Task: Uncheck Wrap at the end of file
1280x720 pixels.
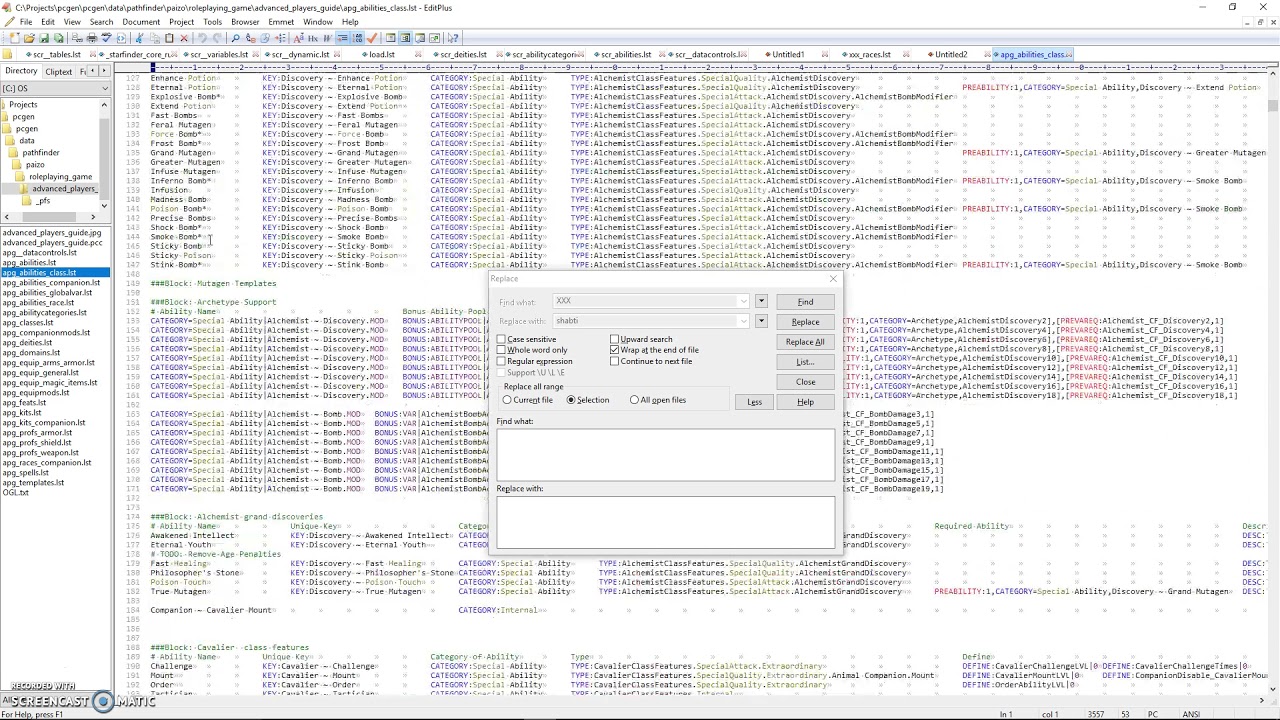Action: pos(615,350)
